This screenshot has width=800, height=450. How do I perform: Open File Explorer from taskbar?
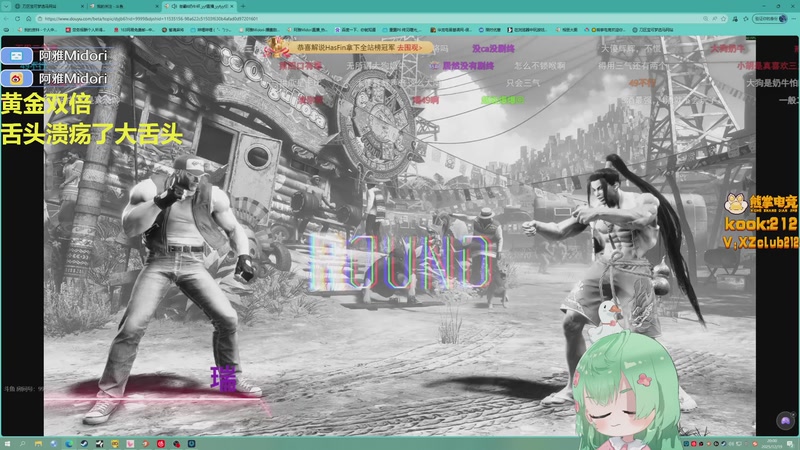[38, 444]
